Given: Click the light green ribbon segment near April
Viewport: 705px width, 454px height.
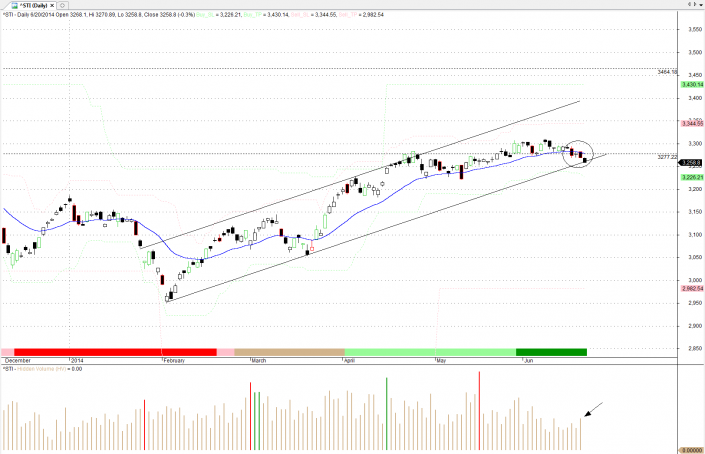Looking at the screenshot, I should [430, 352].
